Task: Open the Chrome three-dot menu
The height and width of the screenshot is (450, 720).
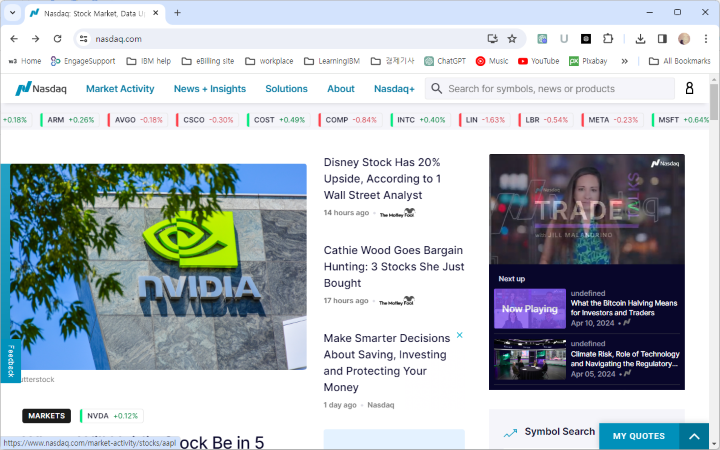Action: pos(706,39)
